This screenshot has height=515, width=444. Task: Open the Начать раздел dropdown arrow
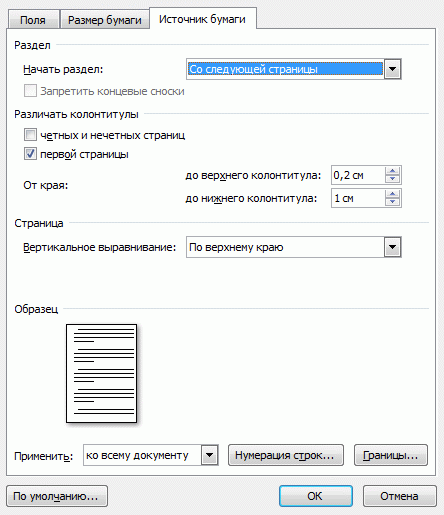[392, 69]
